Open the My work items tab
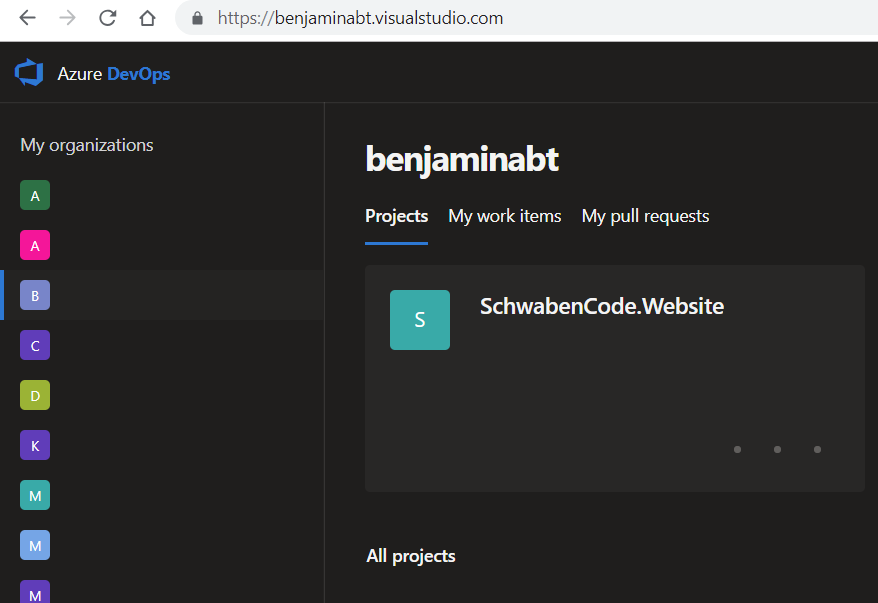This screenshot has width=878, height=603. [504, 216]
